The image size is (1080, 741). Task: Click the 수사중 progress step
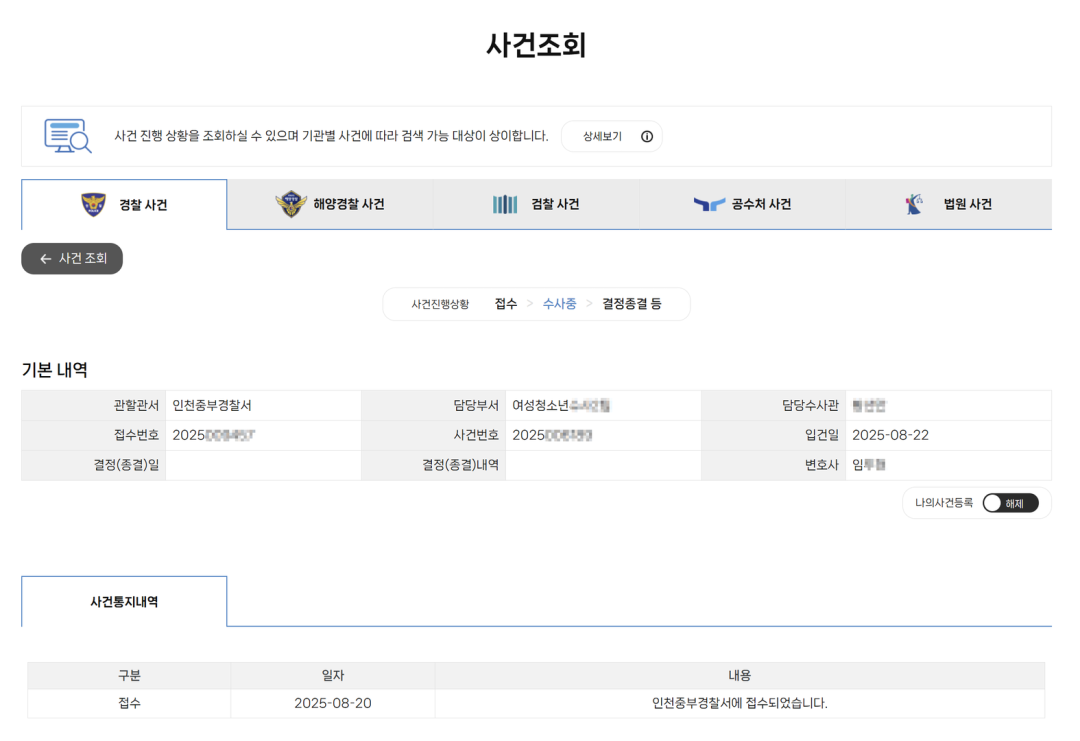559,304
